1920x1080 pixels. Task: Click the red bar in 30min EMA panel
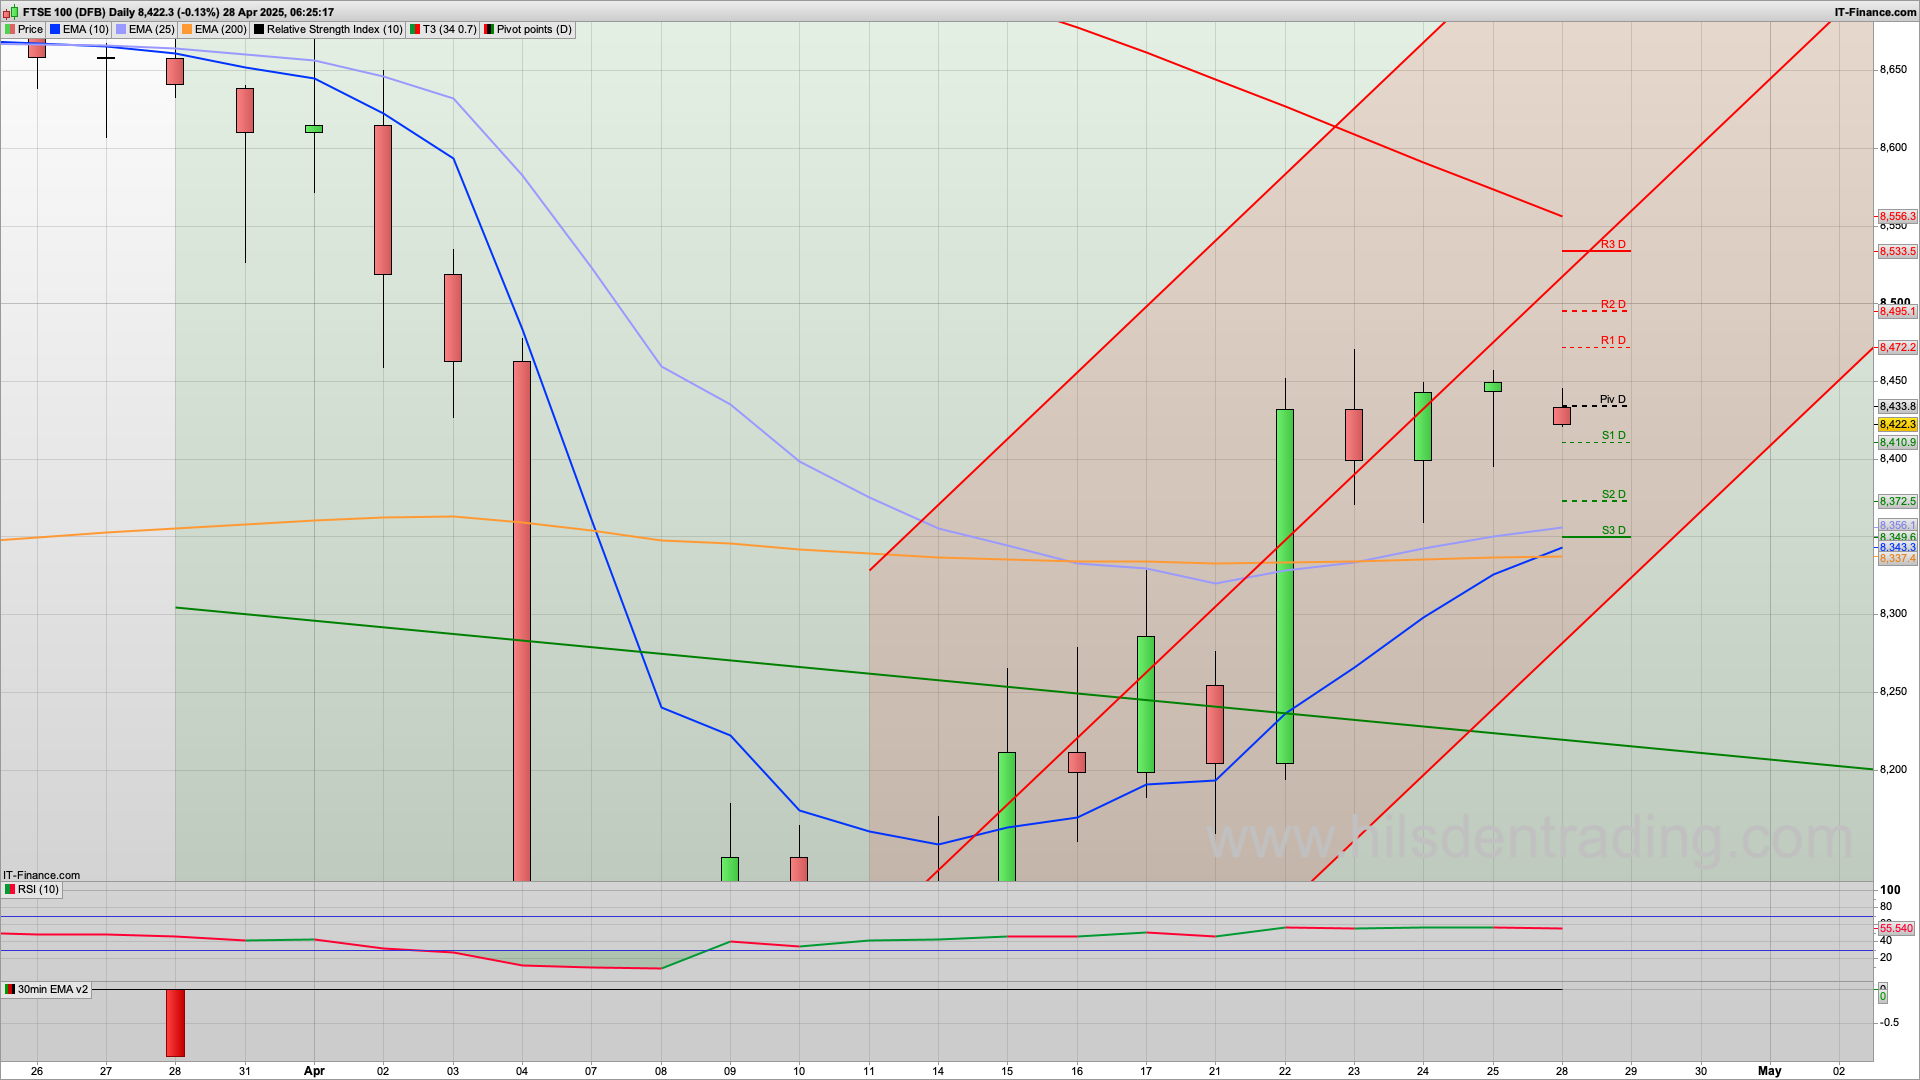(x=175, y=1022)
